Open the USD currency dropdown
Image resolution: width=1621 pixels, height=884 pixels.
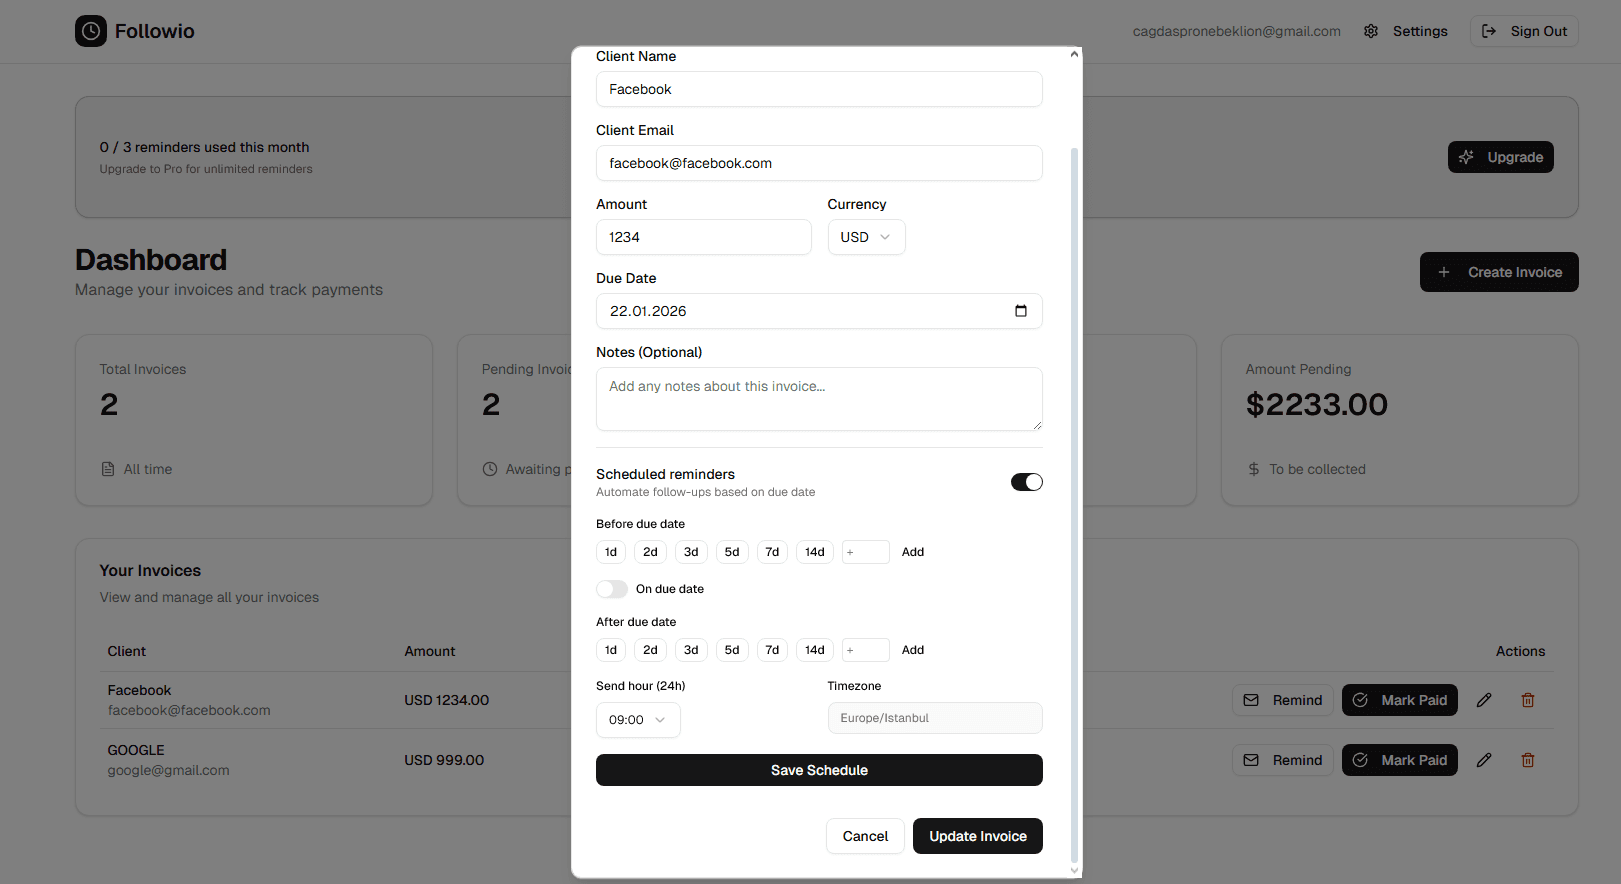(x=866, y=237)
